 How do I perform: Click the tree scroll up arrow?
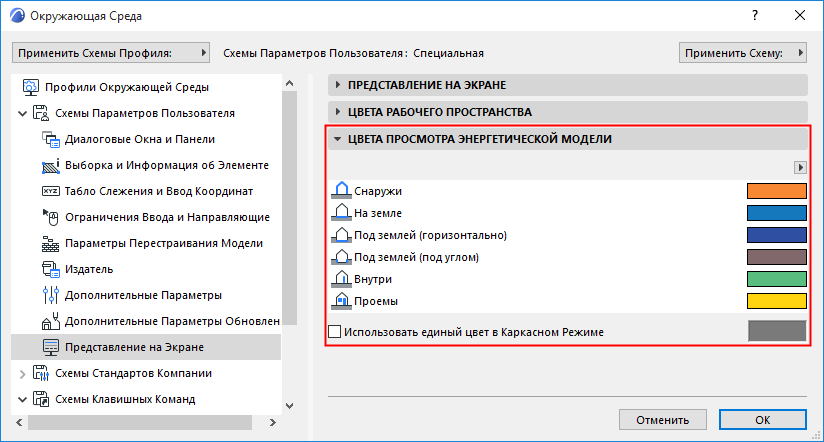click(x=289, y=83)
